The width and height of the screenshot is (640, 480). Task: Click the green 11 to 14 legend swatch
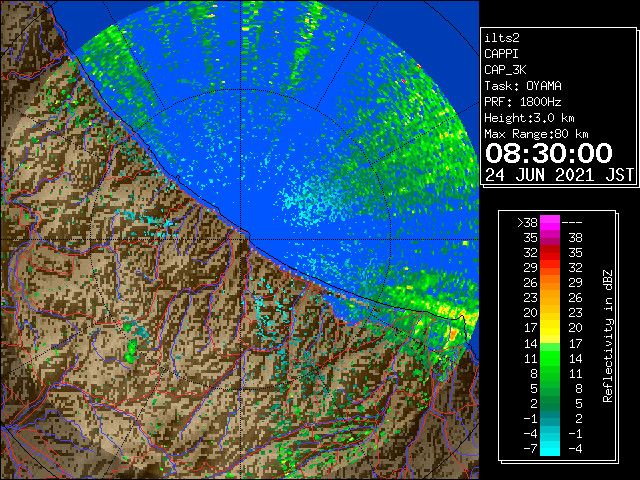point(550,358)
